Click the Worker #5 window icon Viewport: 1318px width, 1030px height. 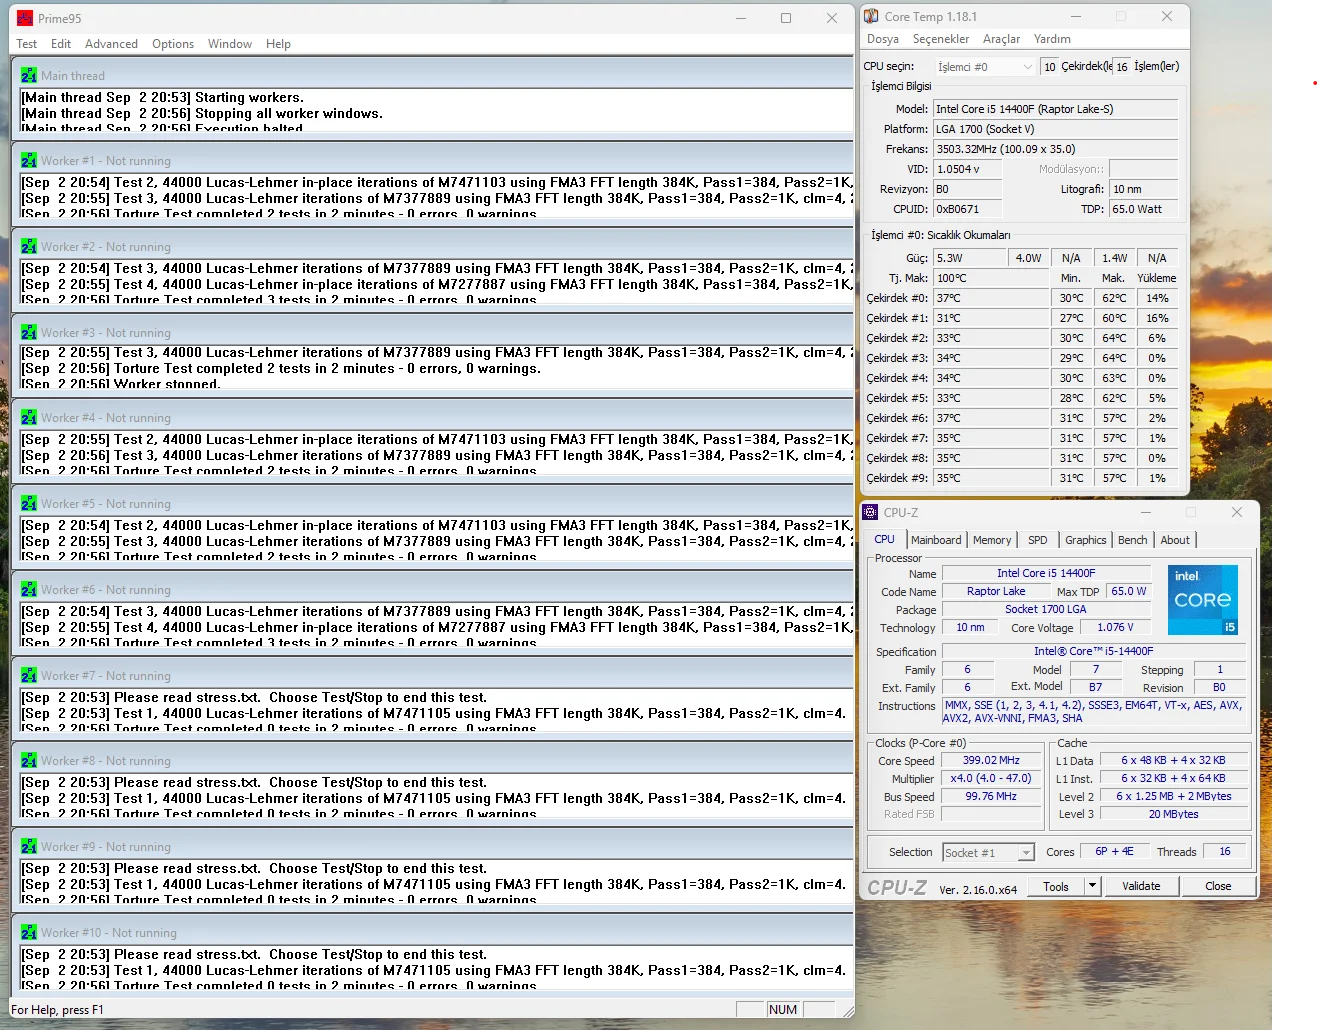tap(29, 504)
